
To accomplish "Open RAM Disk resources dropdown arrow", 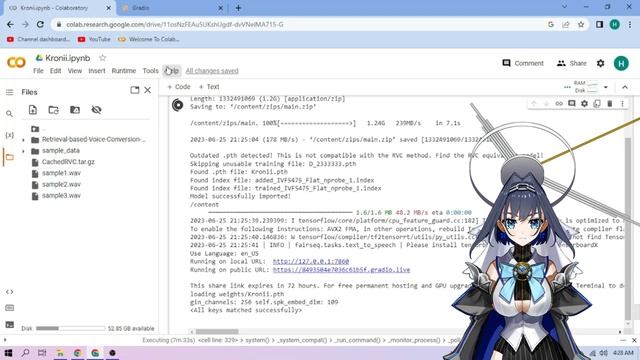I will pos(606,87).
